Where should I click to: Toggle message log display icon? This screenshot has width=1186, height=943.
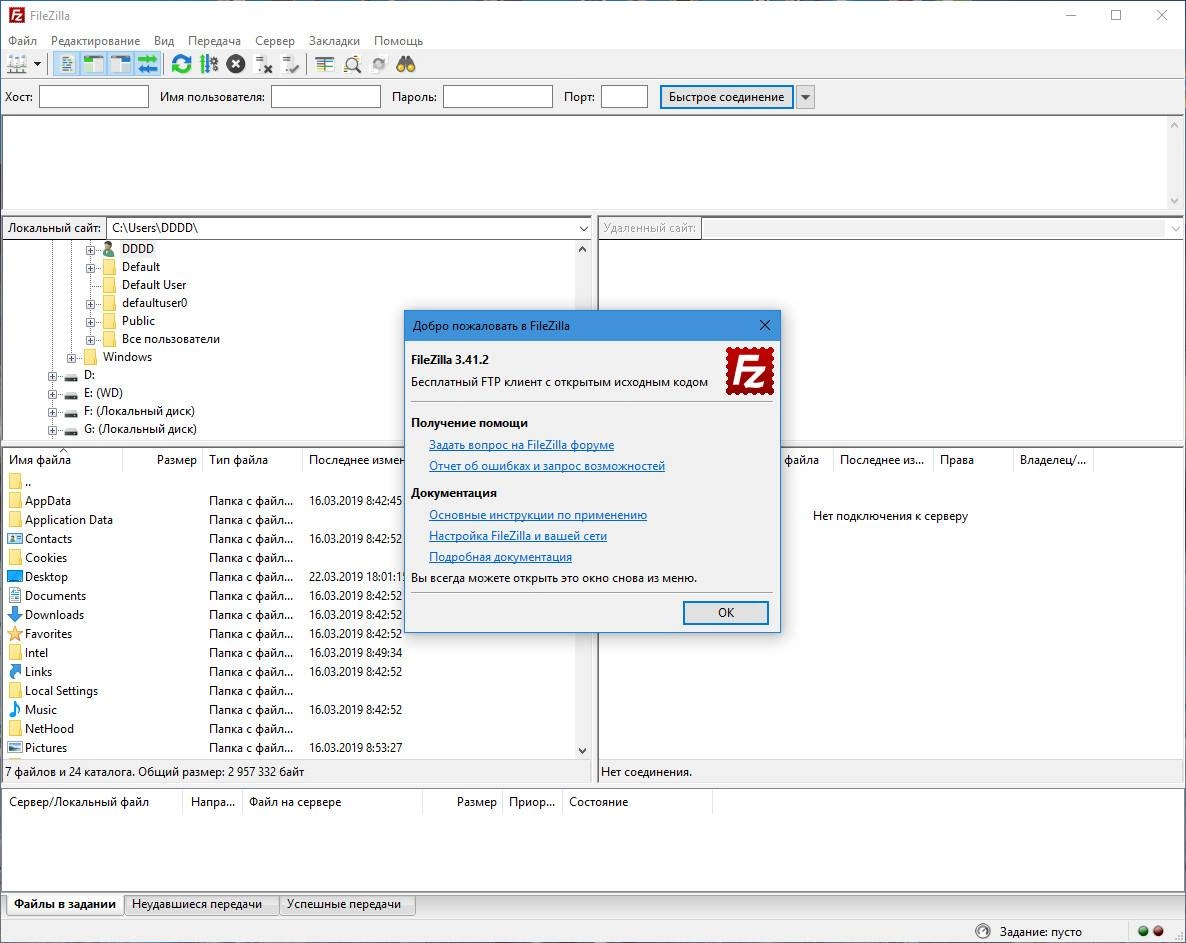[x=67, y=64]
